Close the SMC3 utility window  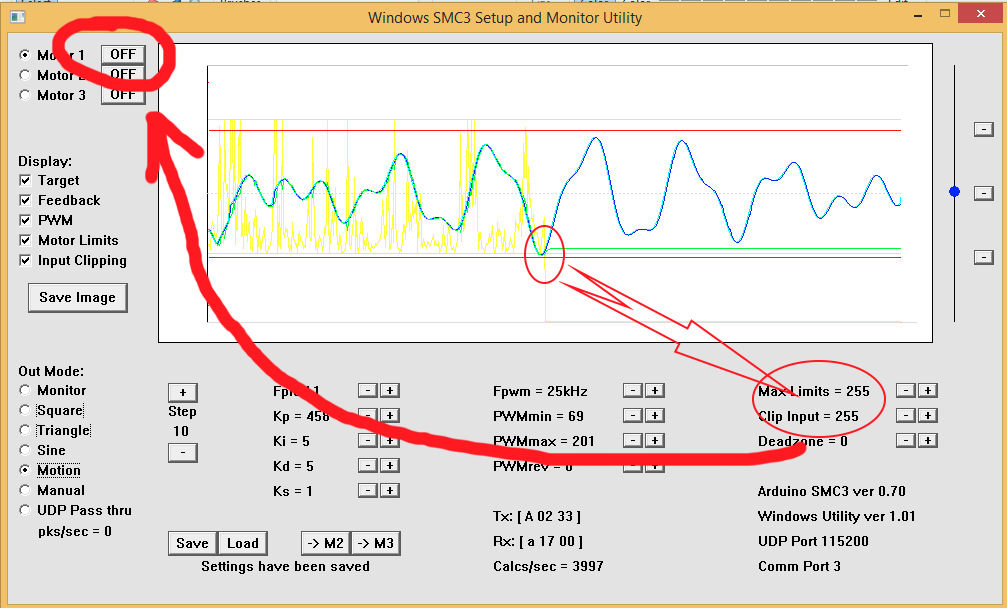coord(981,13)
